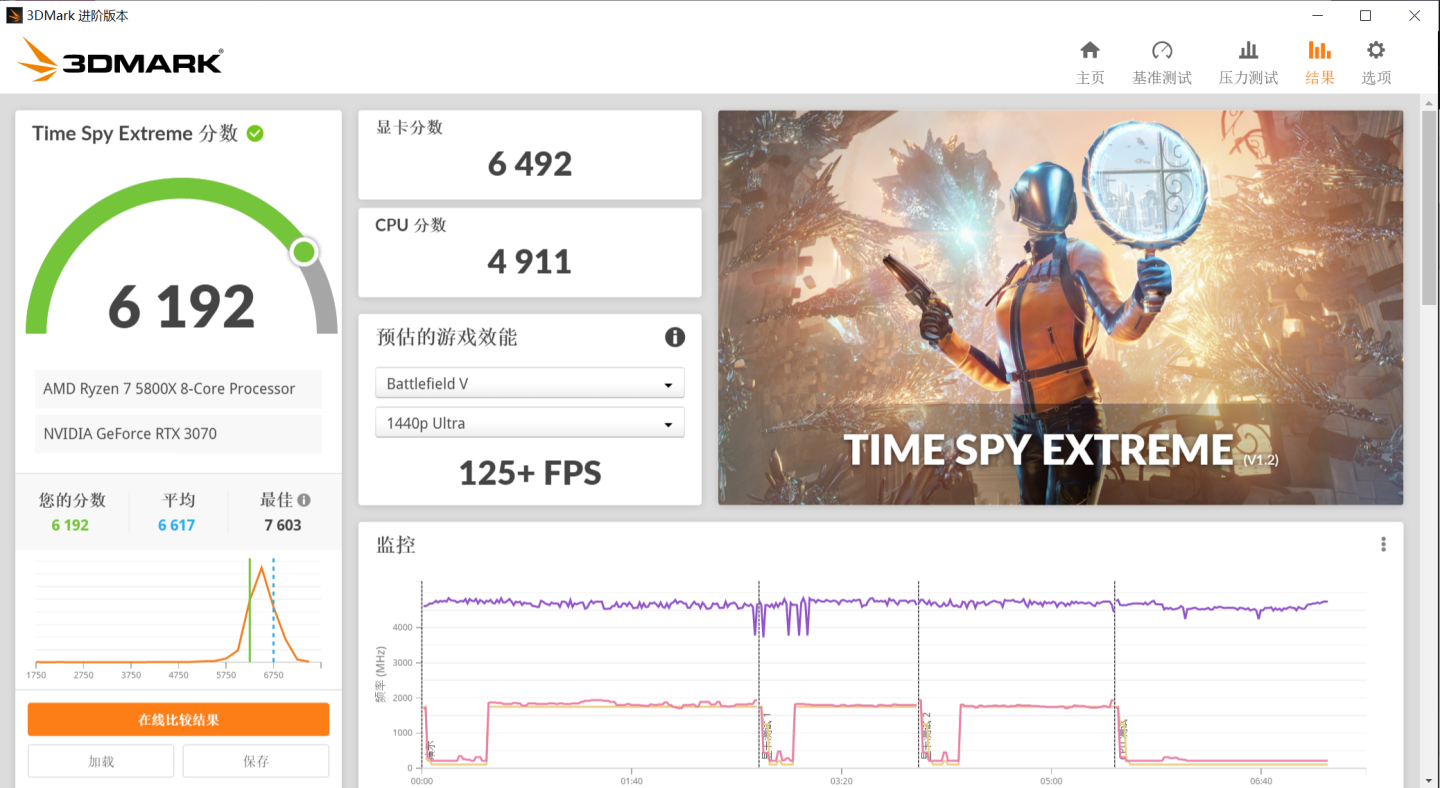Open the Home (主页) tab
Image resolution: width=1440 pixels, height=788 pixels.
[1090, 62]
